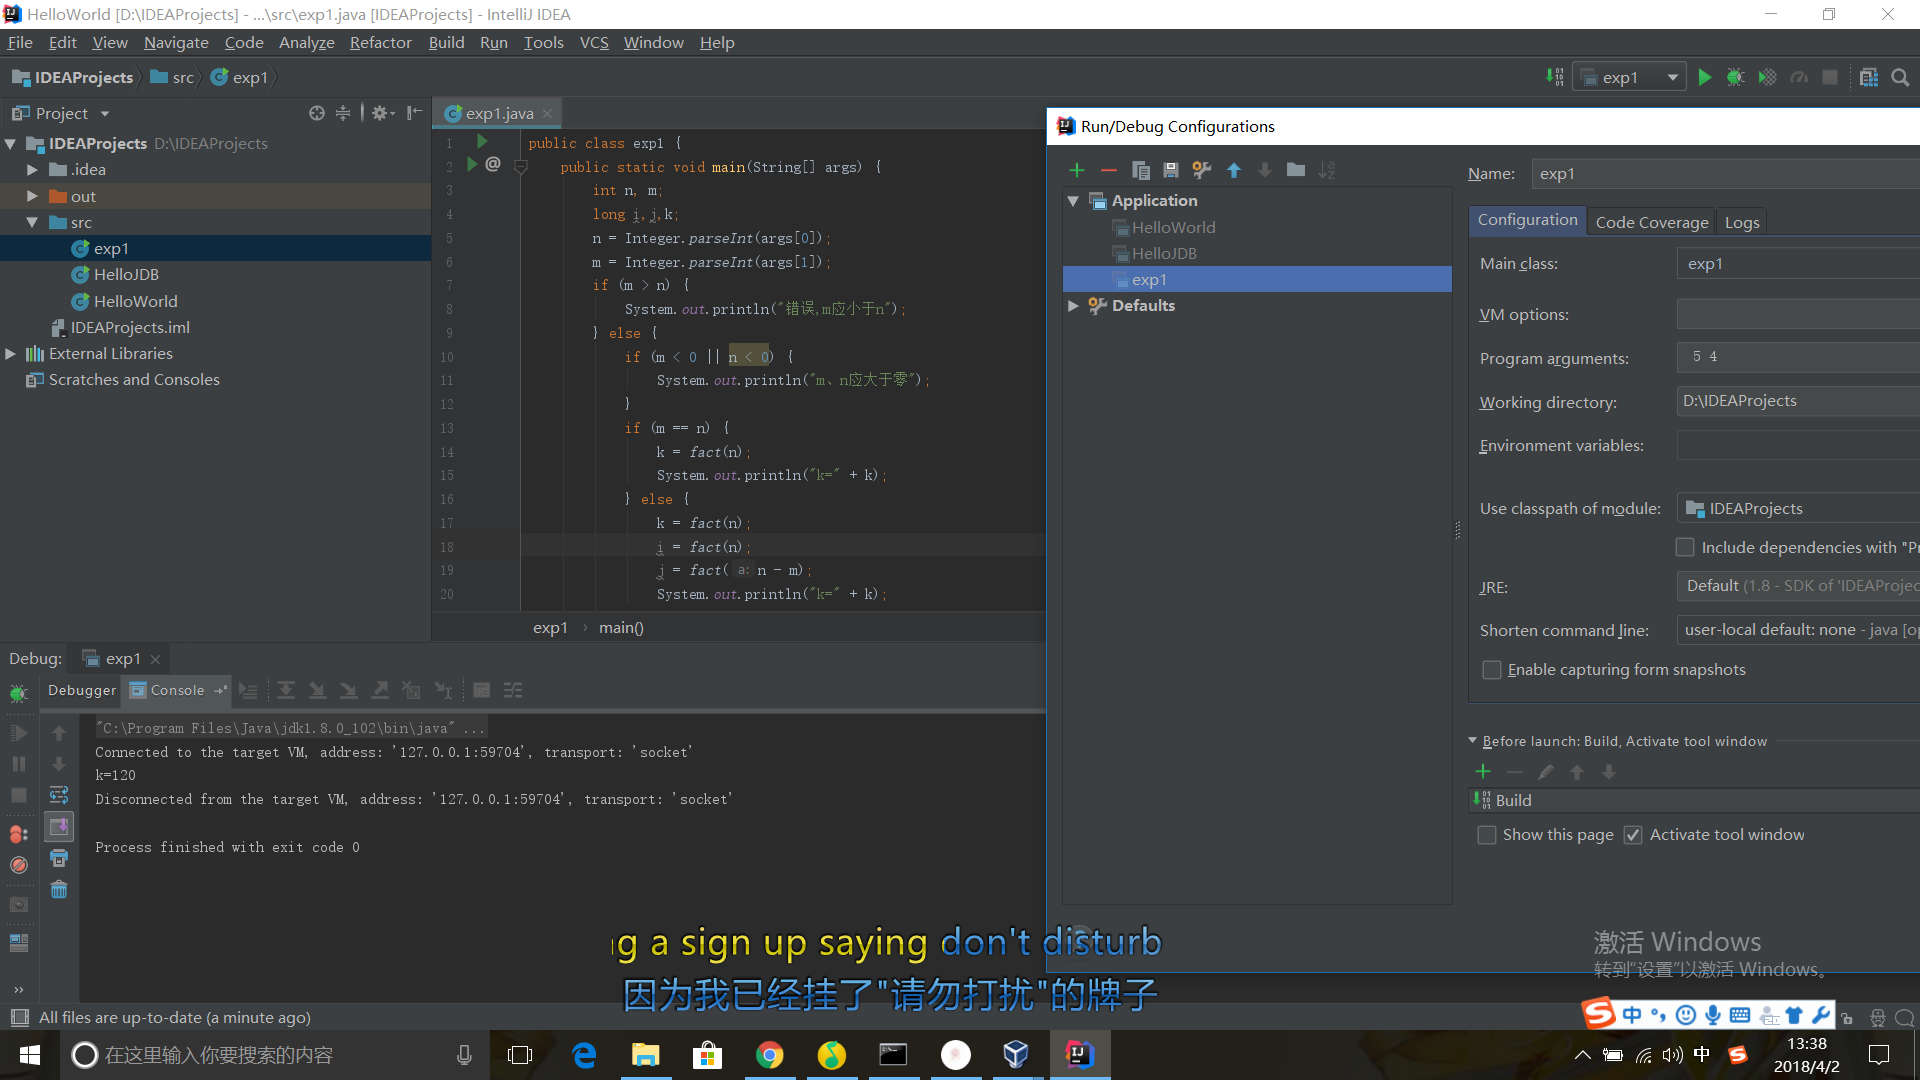The height and width of the screenshot is (1080, 1920).
Task: Click the Print console icon
Action: pyautogui.click(x=59, y=858)
